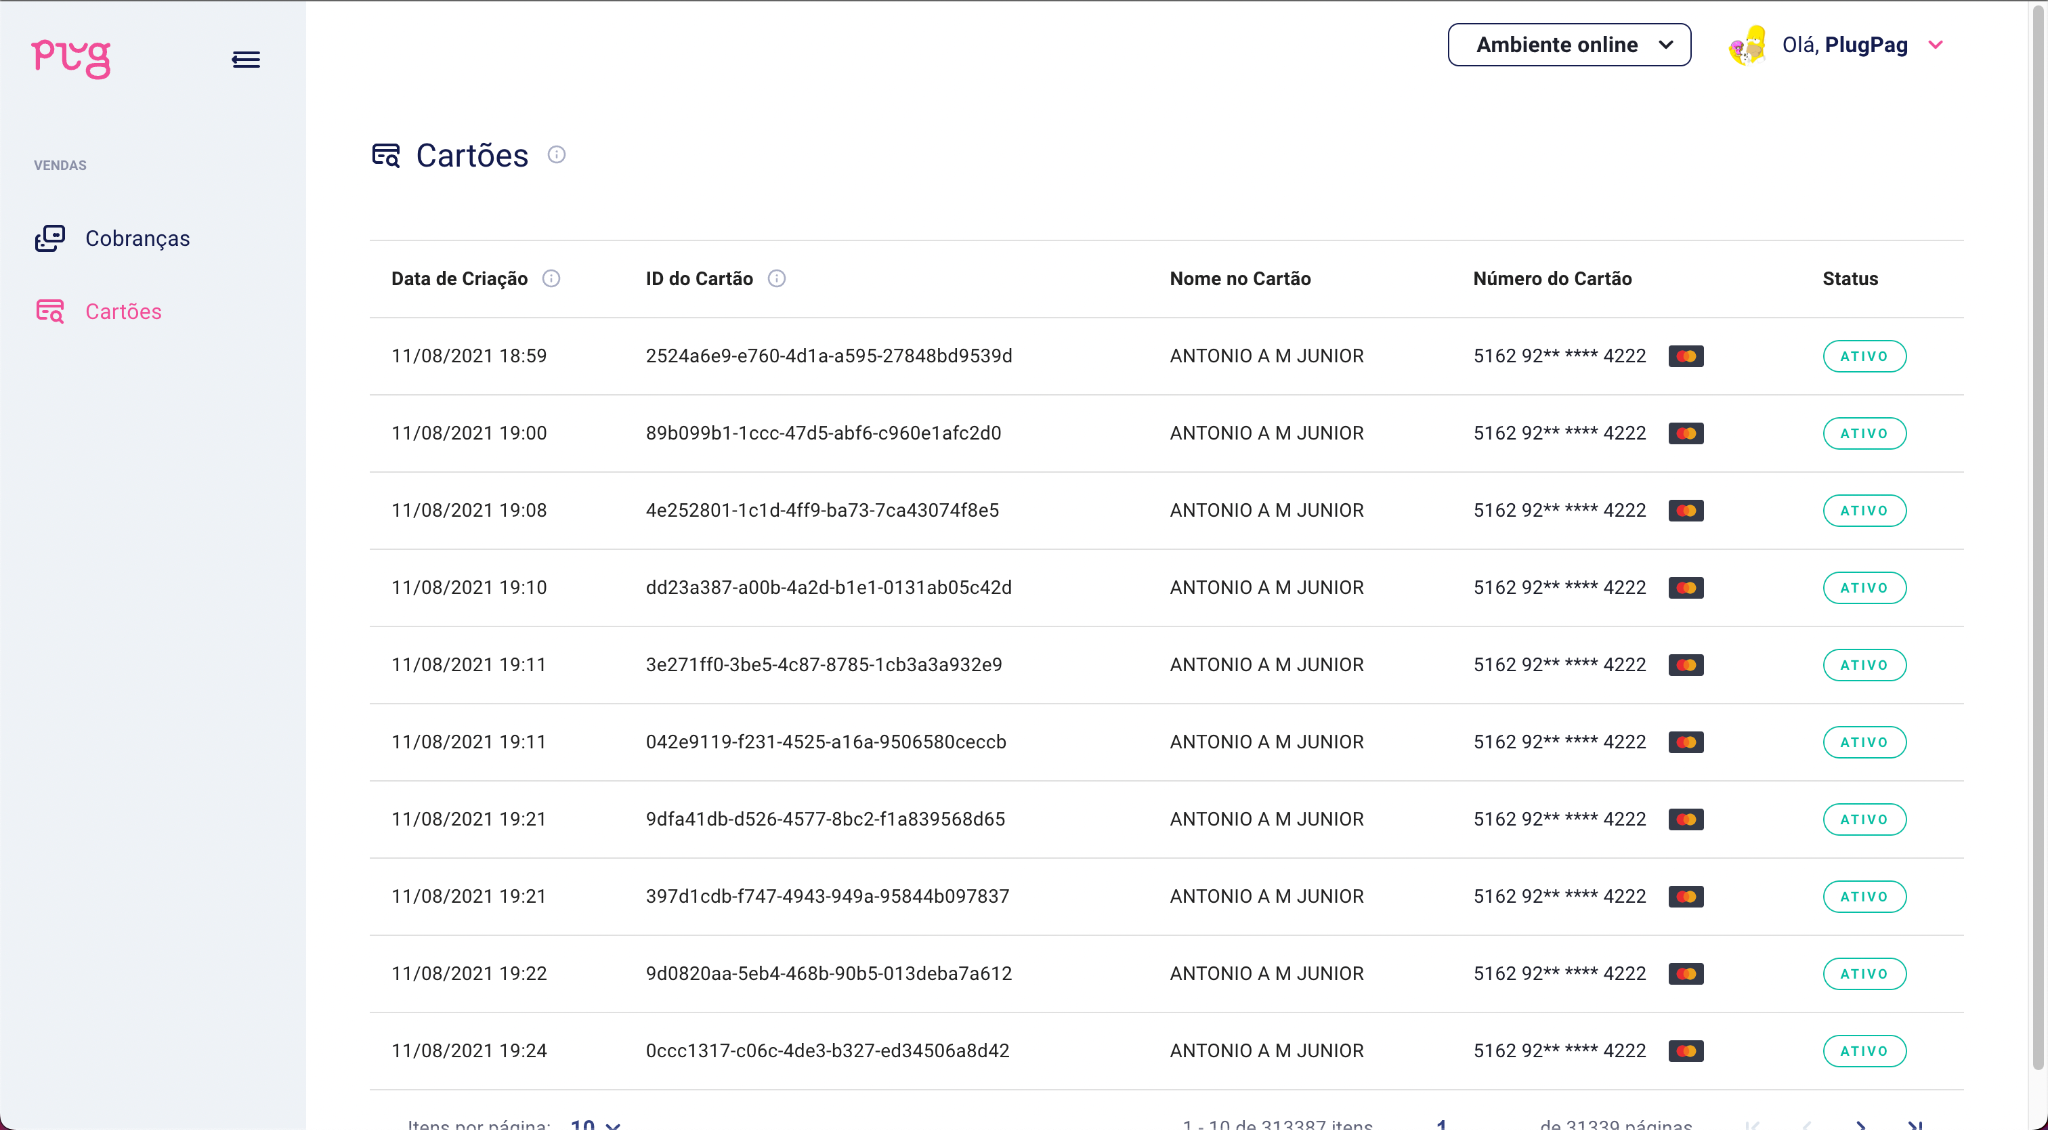Image resolution: width=2048 pixels, height=1130 pixels.
Task: Click the PlugPag user avatar
Action: 1748,45
